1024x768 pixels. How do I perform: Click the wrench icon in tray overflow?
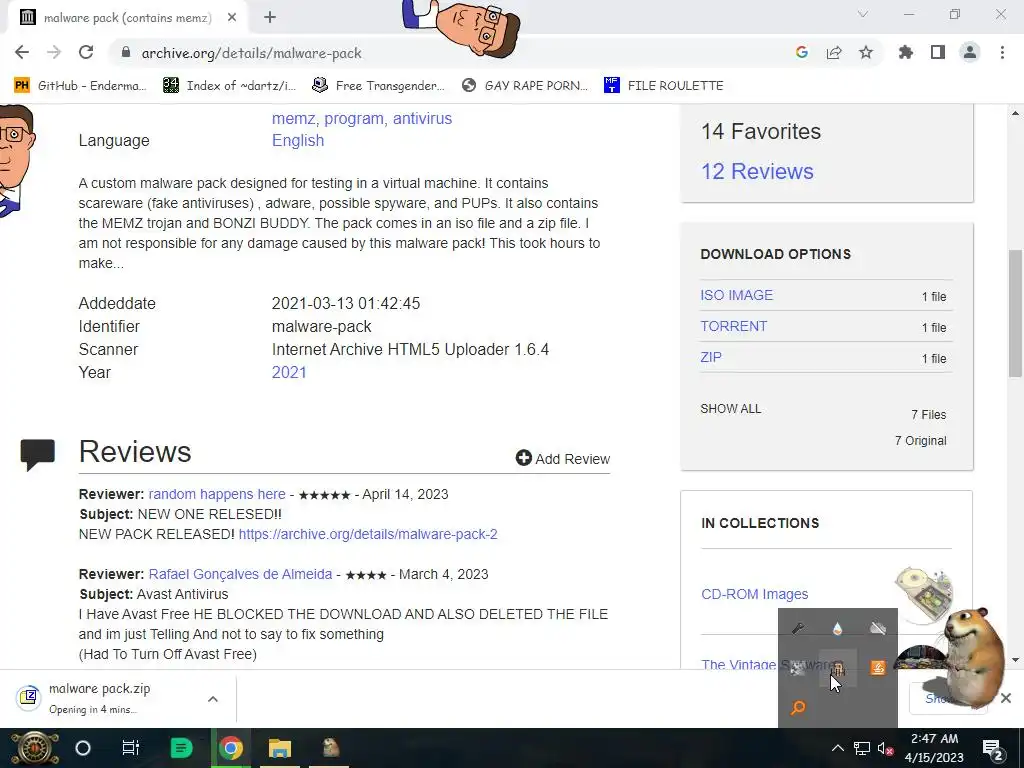pyautogui.click(x=798, y=628)
